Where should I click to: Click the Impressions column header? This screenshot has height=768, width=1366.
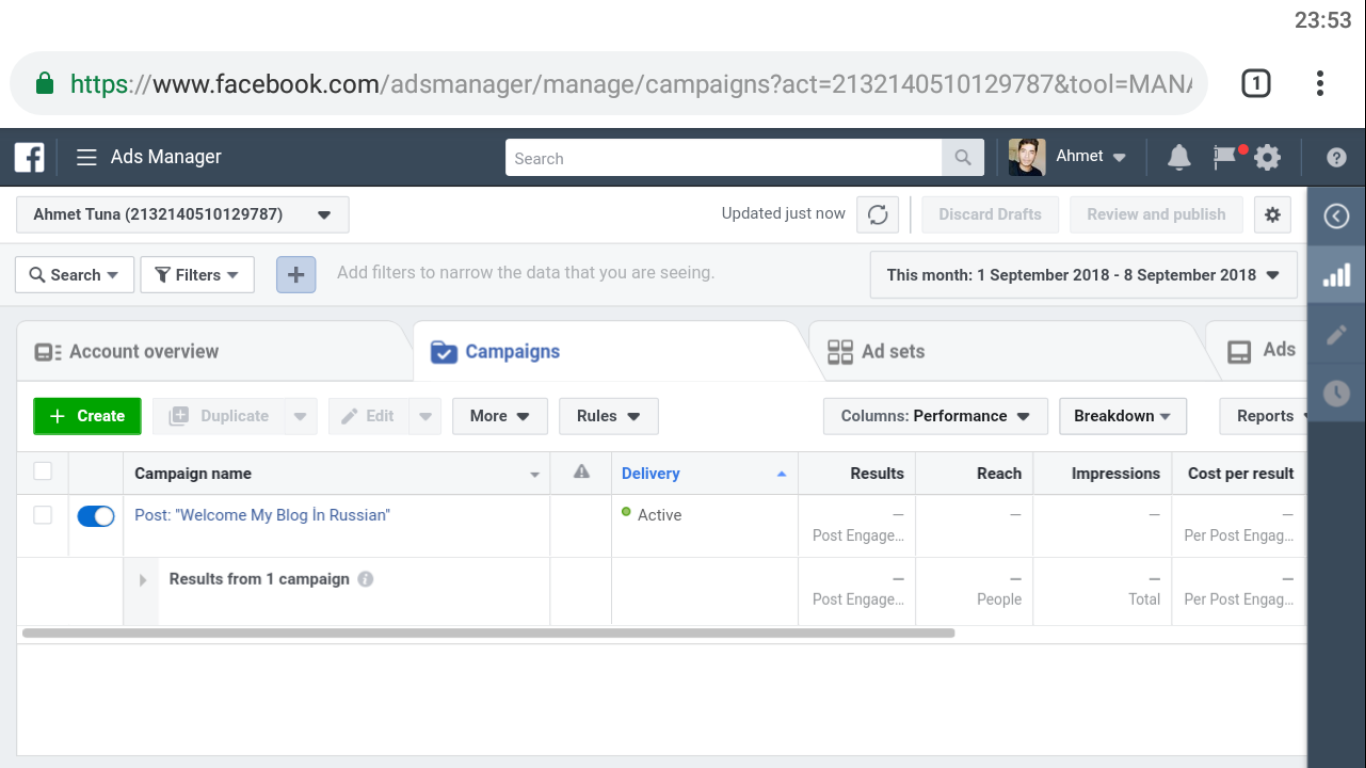click(1103, 473)
